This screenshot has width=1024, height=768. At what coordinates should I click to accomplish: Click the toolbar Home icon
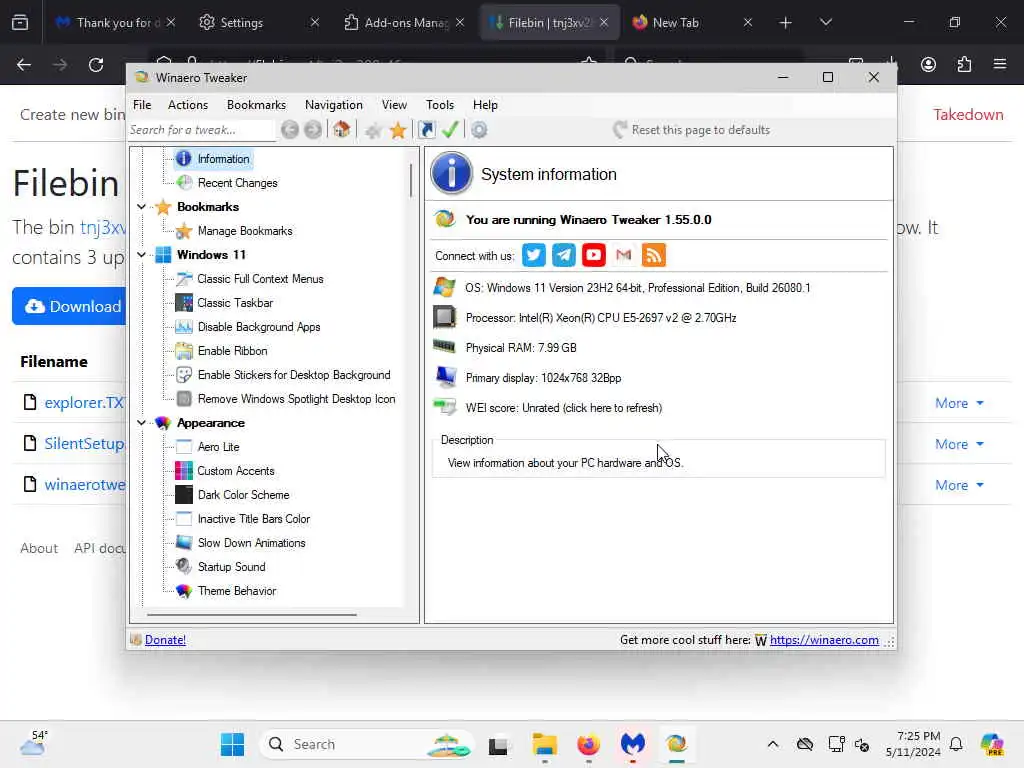pyautogui.click(x=342, y=130)
